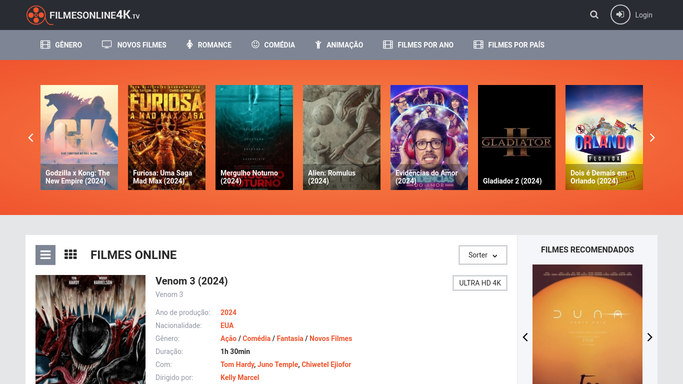
Task: Open Furiosa: Uma Saga Mad Max poster
Action: point(167,137)
